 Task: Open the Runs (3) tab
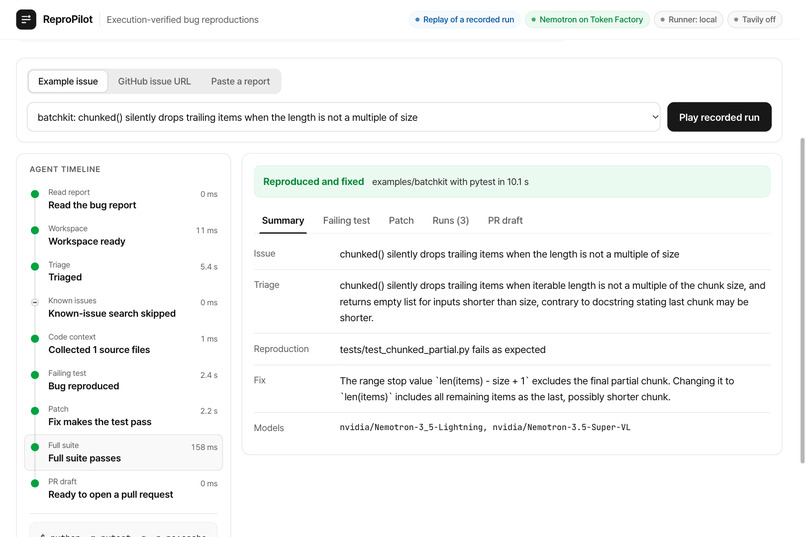click(450, 221)
